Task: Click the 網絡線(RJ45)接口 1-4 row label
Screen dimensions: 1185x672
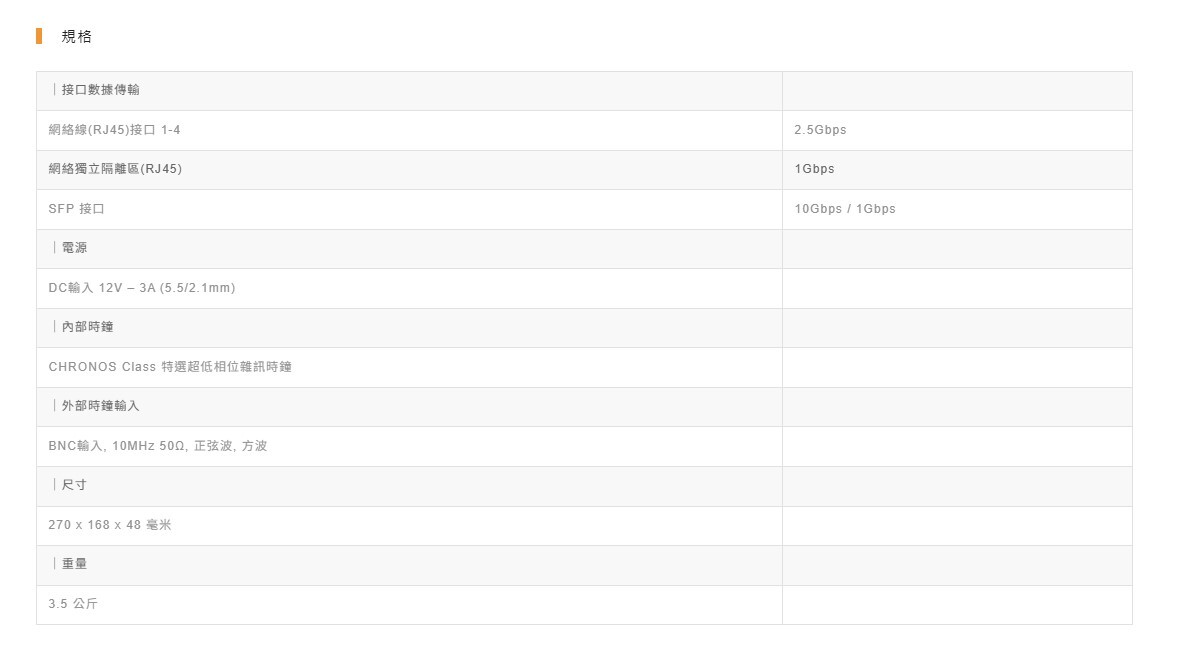Action: coord(114,130)
